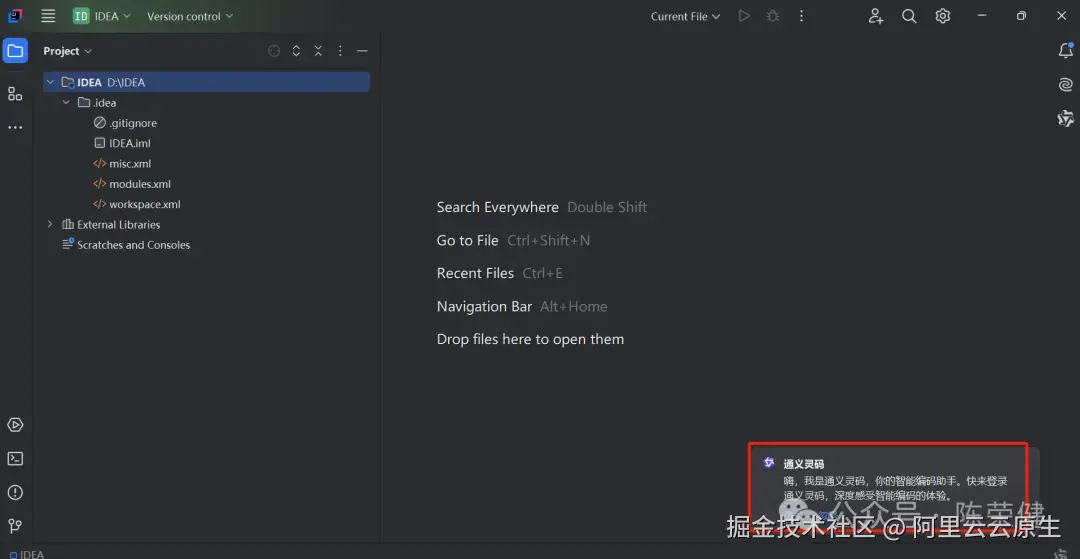Viewport: 1080px width, 559px height.
Task: Open the Version control dropdown
Action: tap(189, 16)
